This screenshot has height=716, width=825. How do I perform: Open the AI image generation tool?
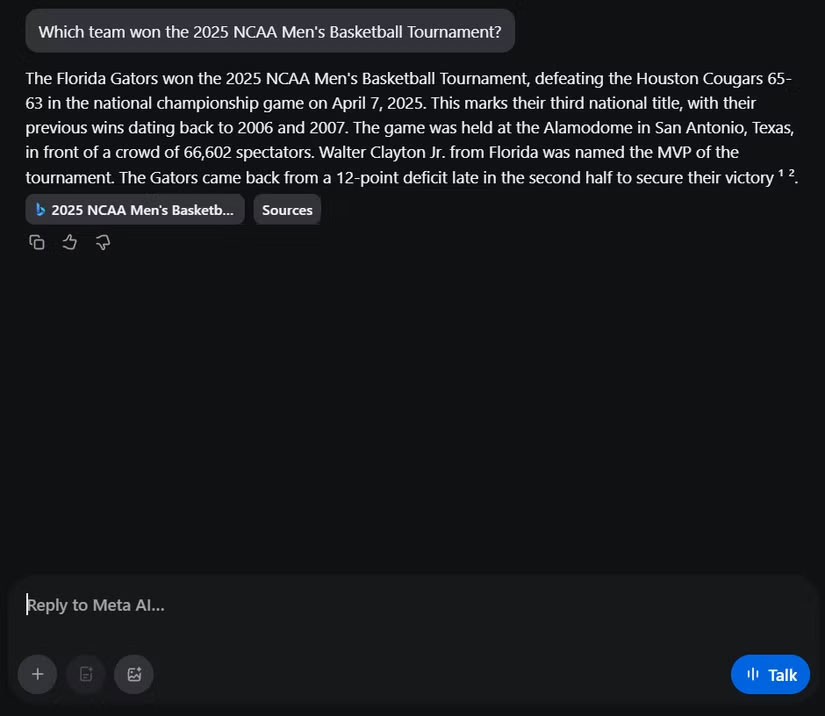click(x=133, y=674)
